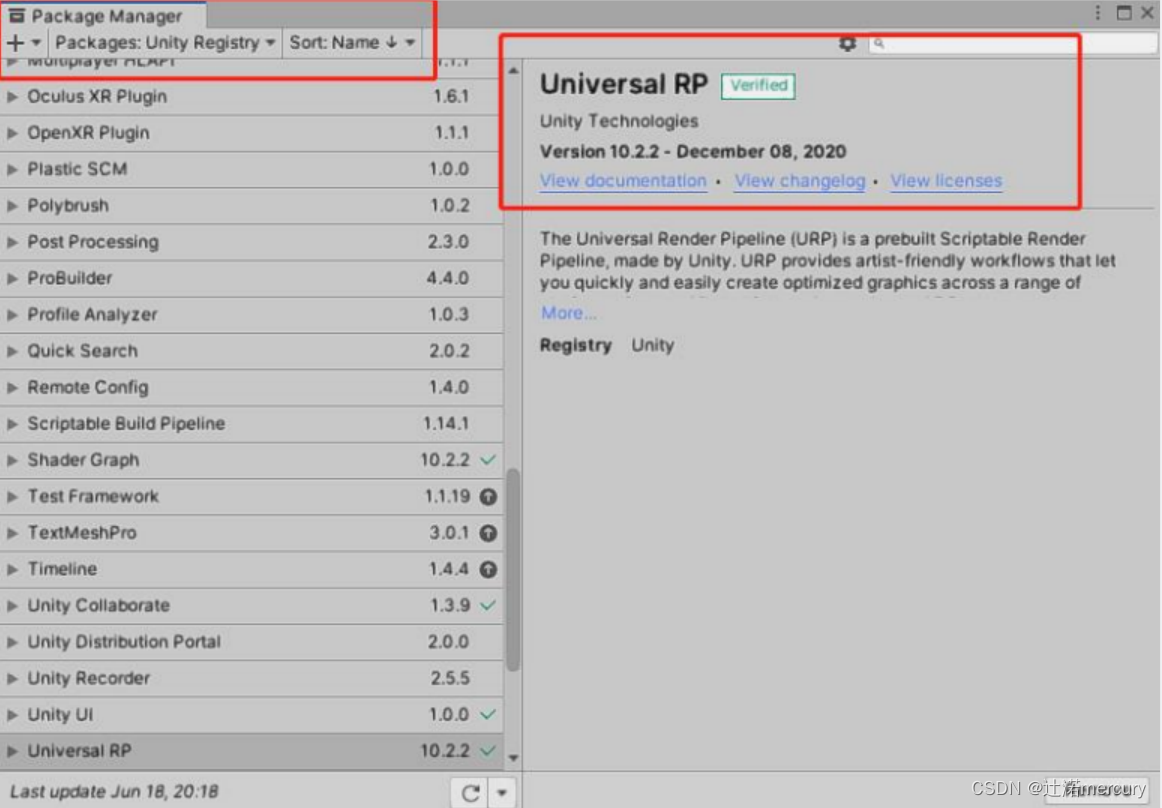Image resolution: width=1162 pixels, height=808 pixels.
Task: Click Shader Graph installed checkmark icon
Action: [488, 460]
